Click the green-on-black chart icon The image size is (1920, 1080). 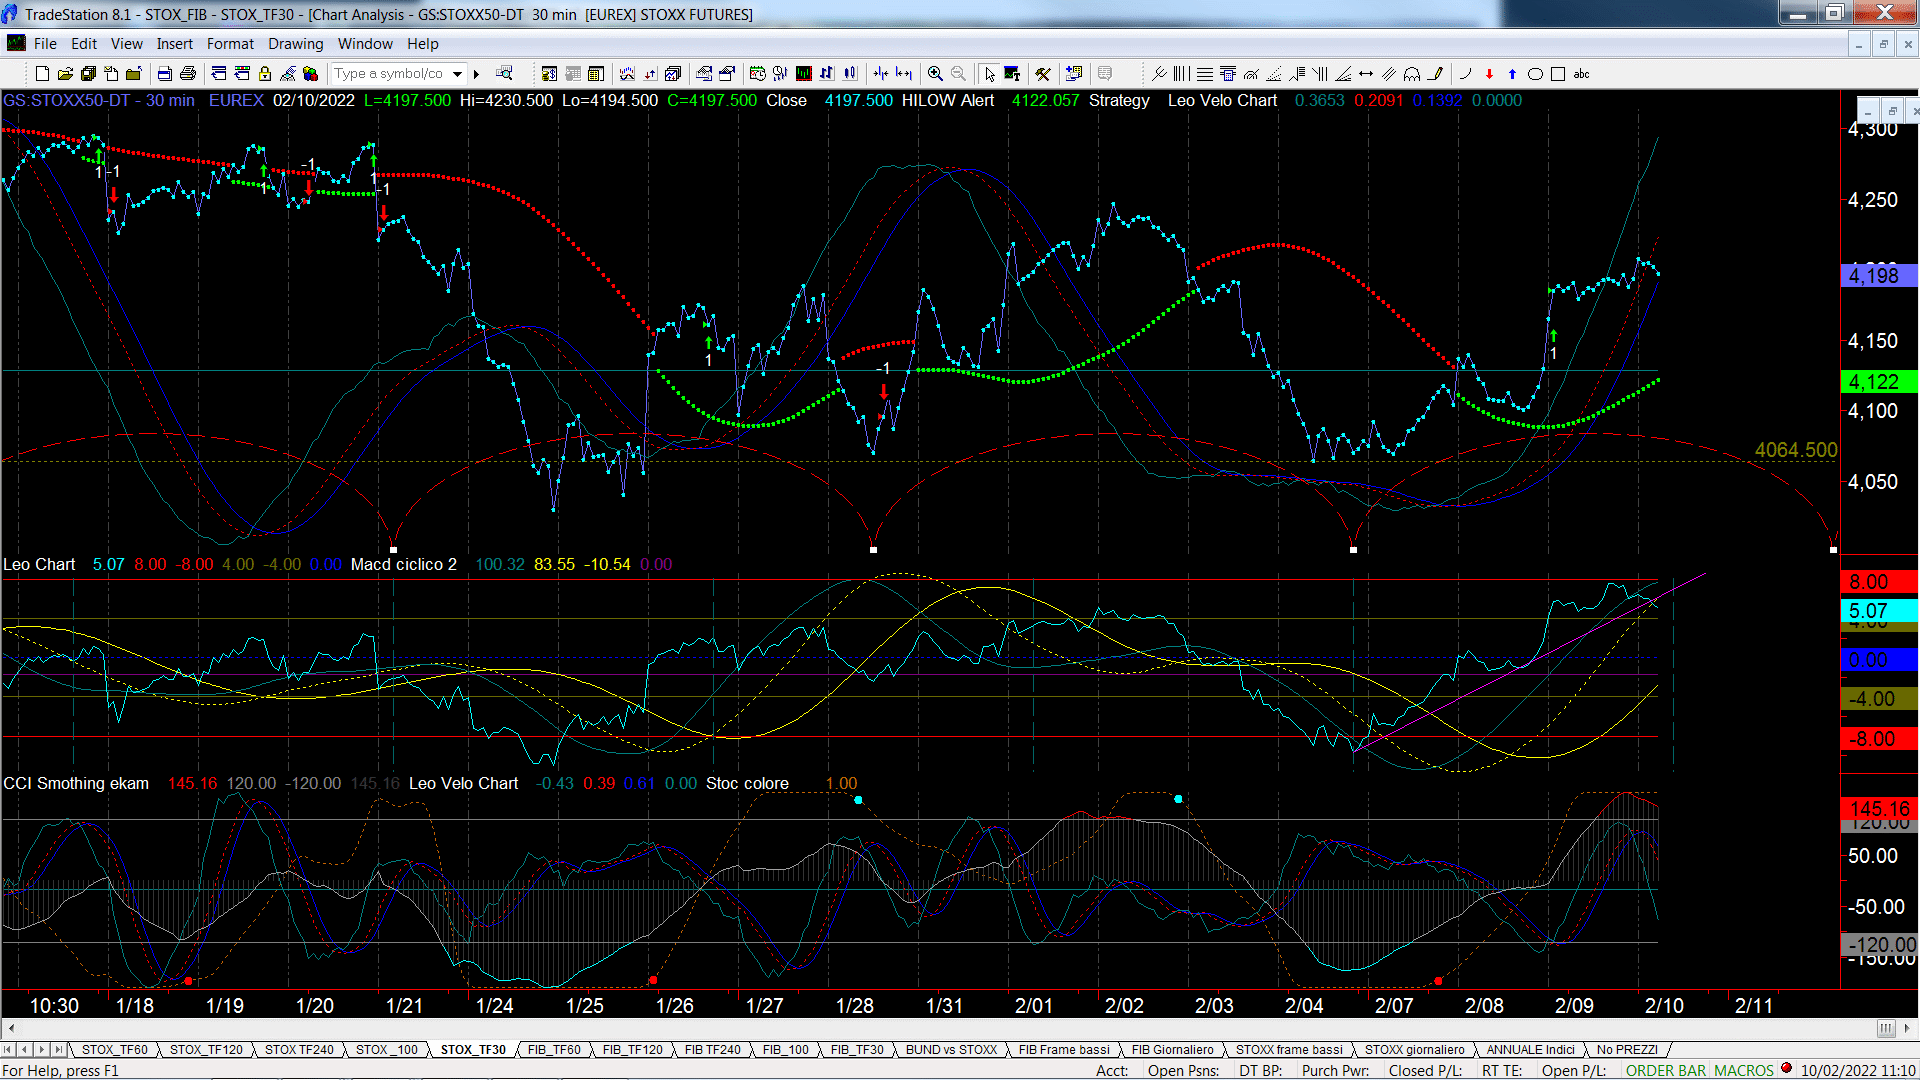click(x=803, y=74)
